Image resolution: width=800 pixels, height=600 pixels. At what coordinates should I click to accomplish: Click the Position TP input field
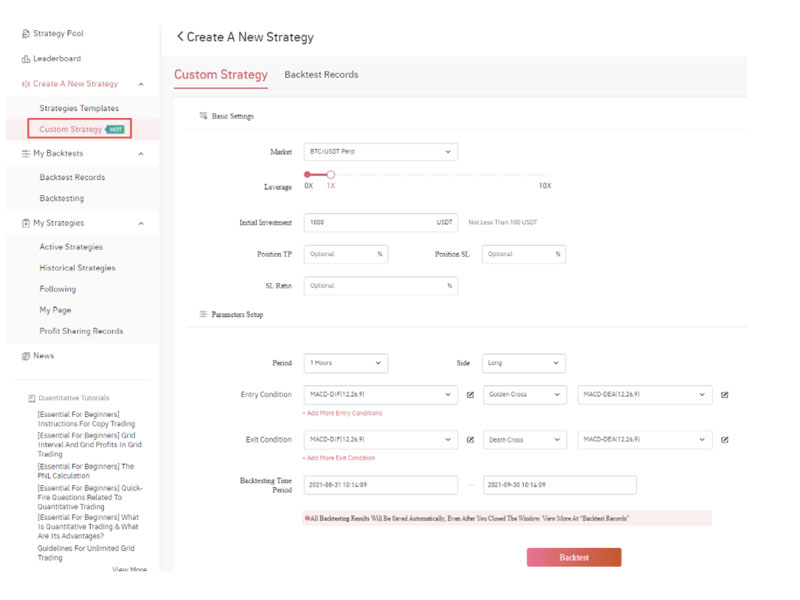click(x=346, y=254)
